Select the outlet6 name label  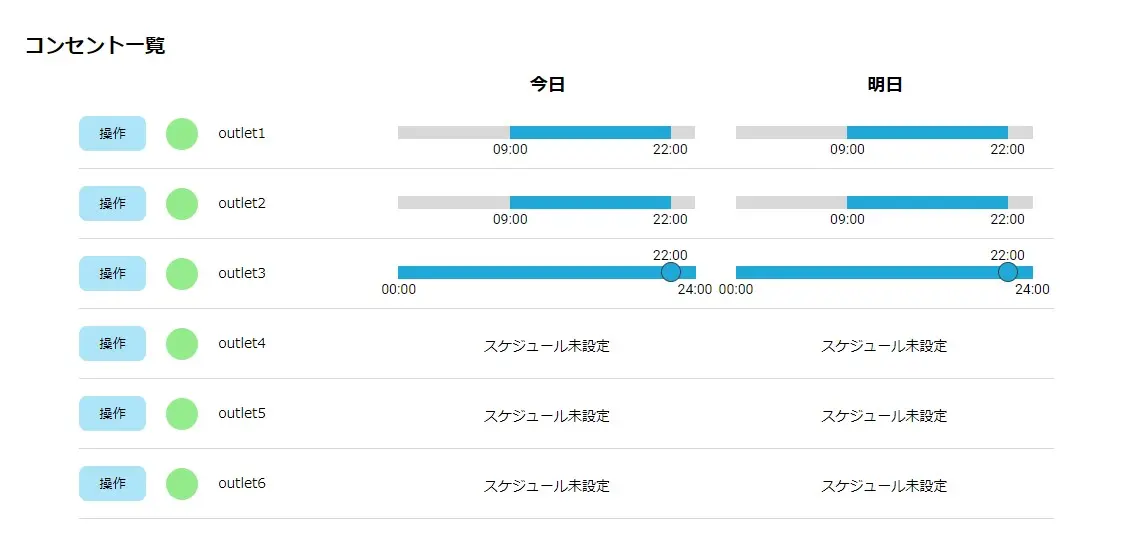point(242,484)
